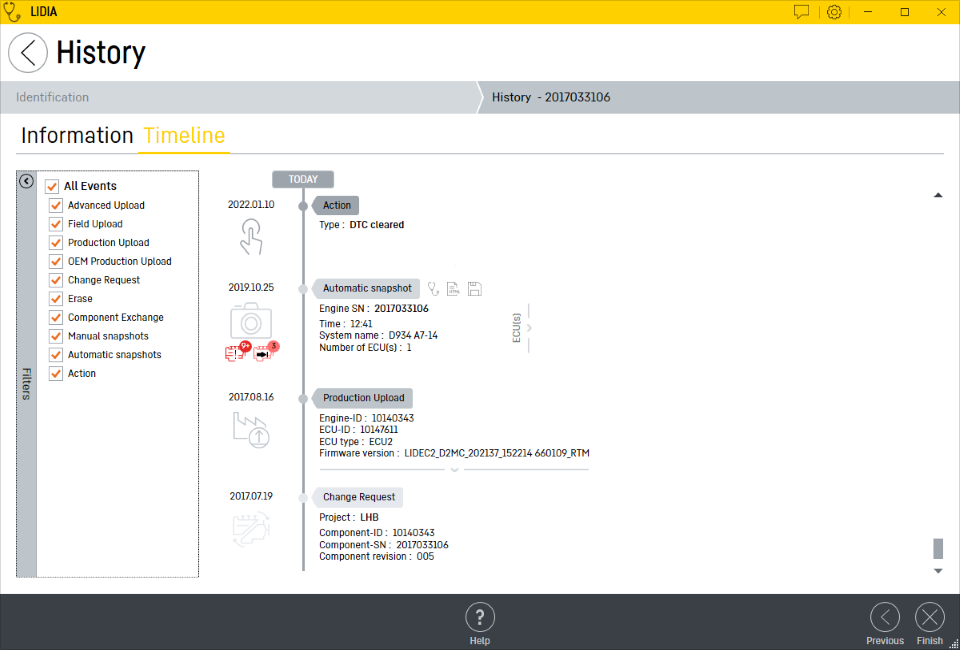Click the back arrow next to History
960x650 pixels.
coord(28,53)
